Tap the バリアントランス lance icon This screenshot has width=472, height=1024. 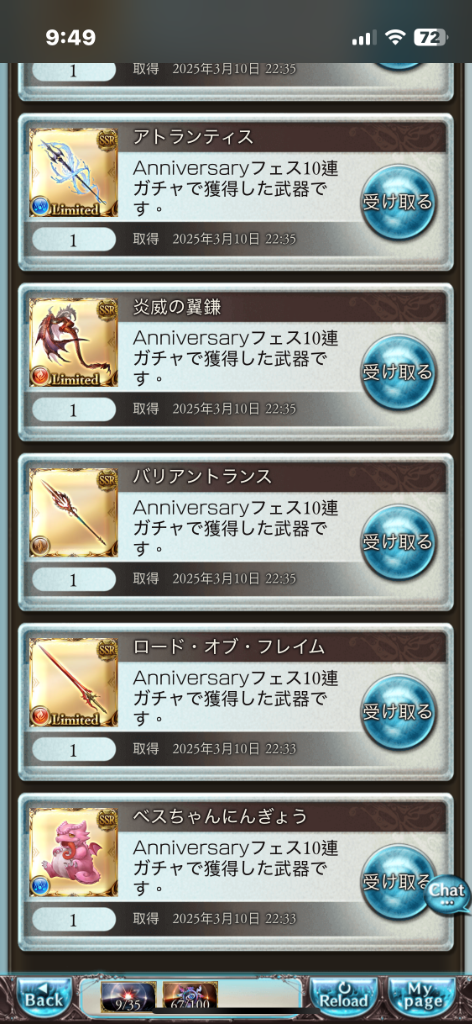click(73, 513)
